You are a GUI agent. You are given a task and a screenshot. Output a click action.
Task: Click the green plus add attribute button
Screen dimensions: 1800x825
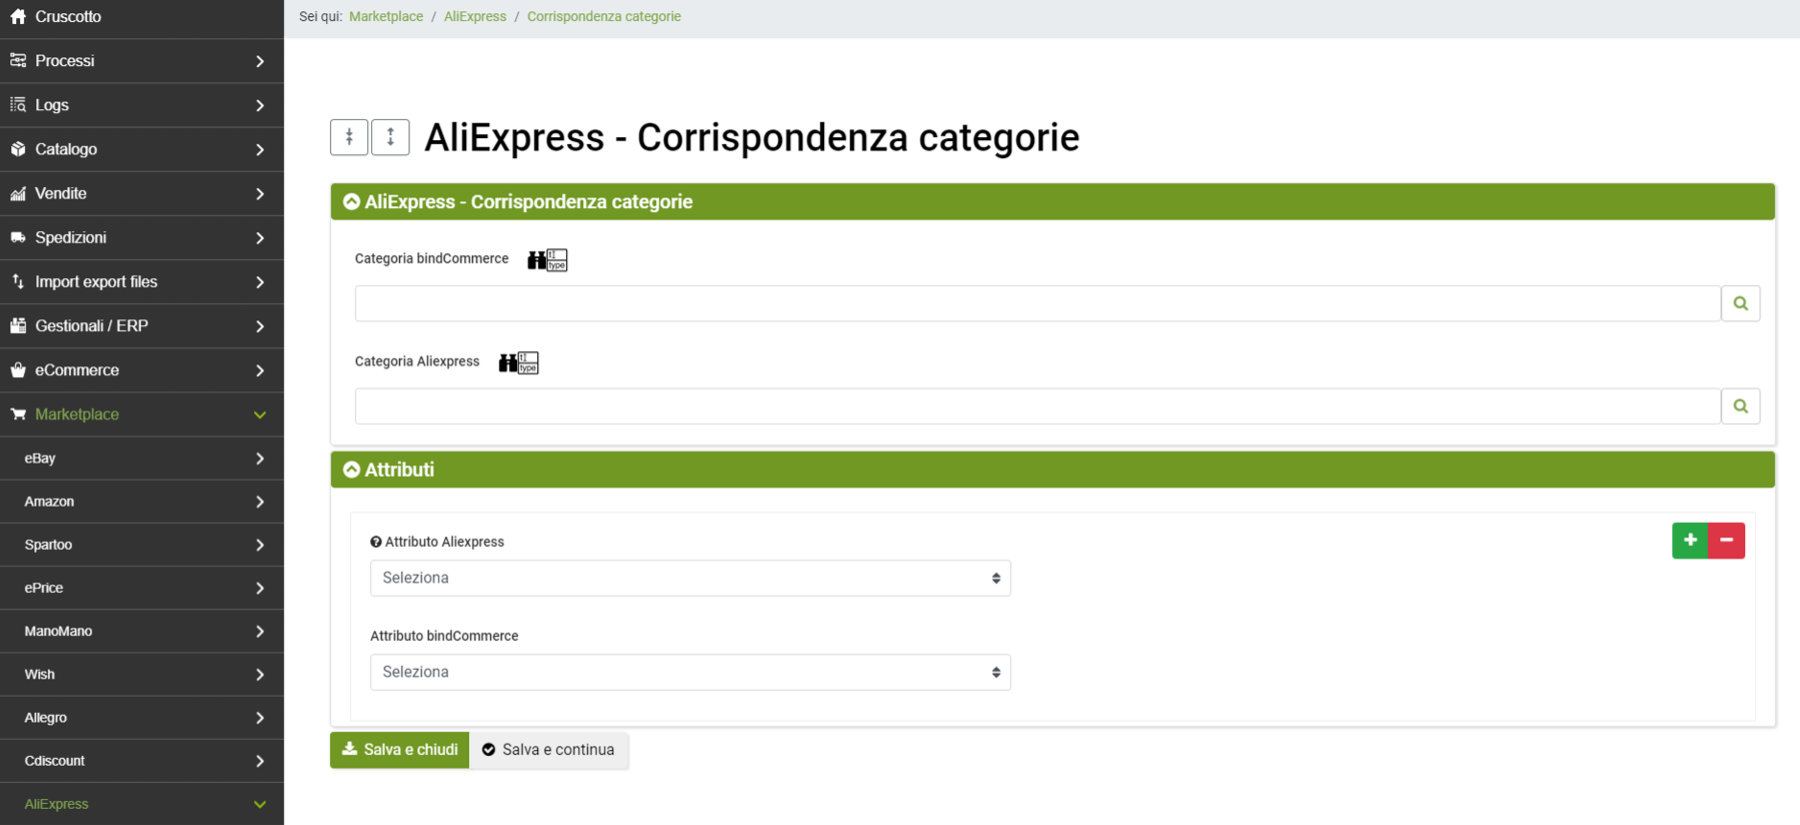click(1690, 540)
